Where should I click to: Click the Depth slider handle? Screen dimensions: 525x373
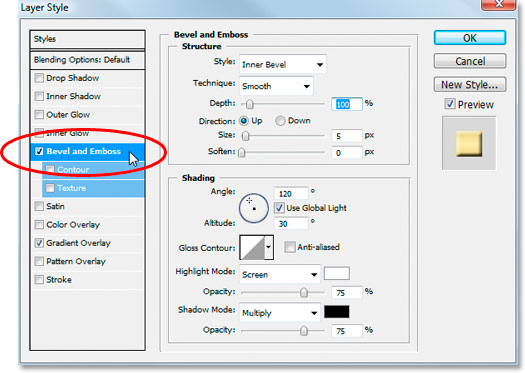(249, 104)
